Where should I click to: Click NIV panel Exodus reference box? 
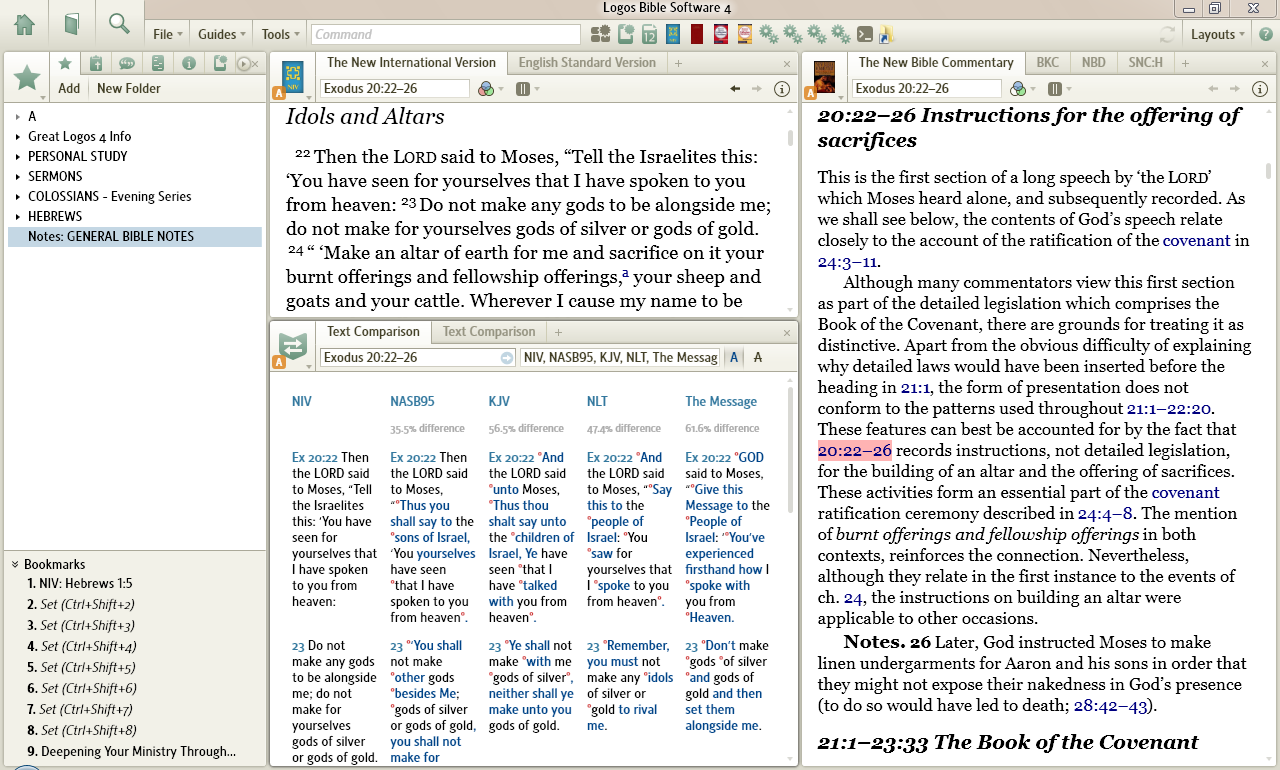pos(395,89)
